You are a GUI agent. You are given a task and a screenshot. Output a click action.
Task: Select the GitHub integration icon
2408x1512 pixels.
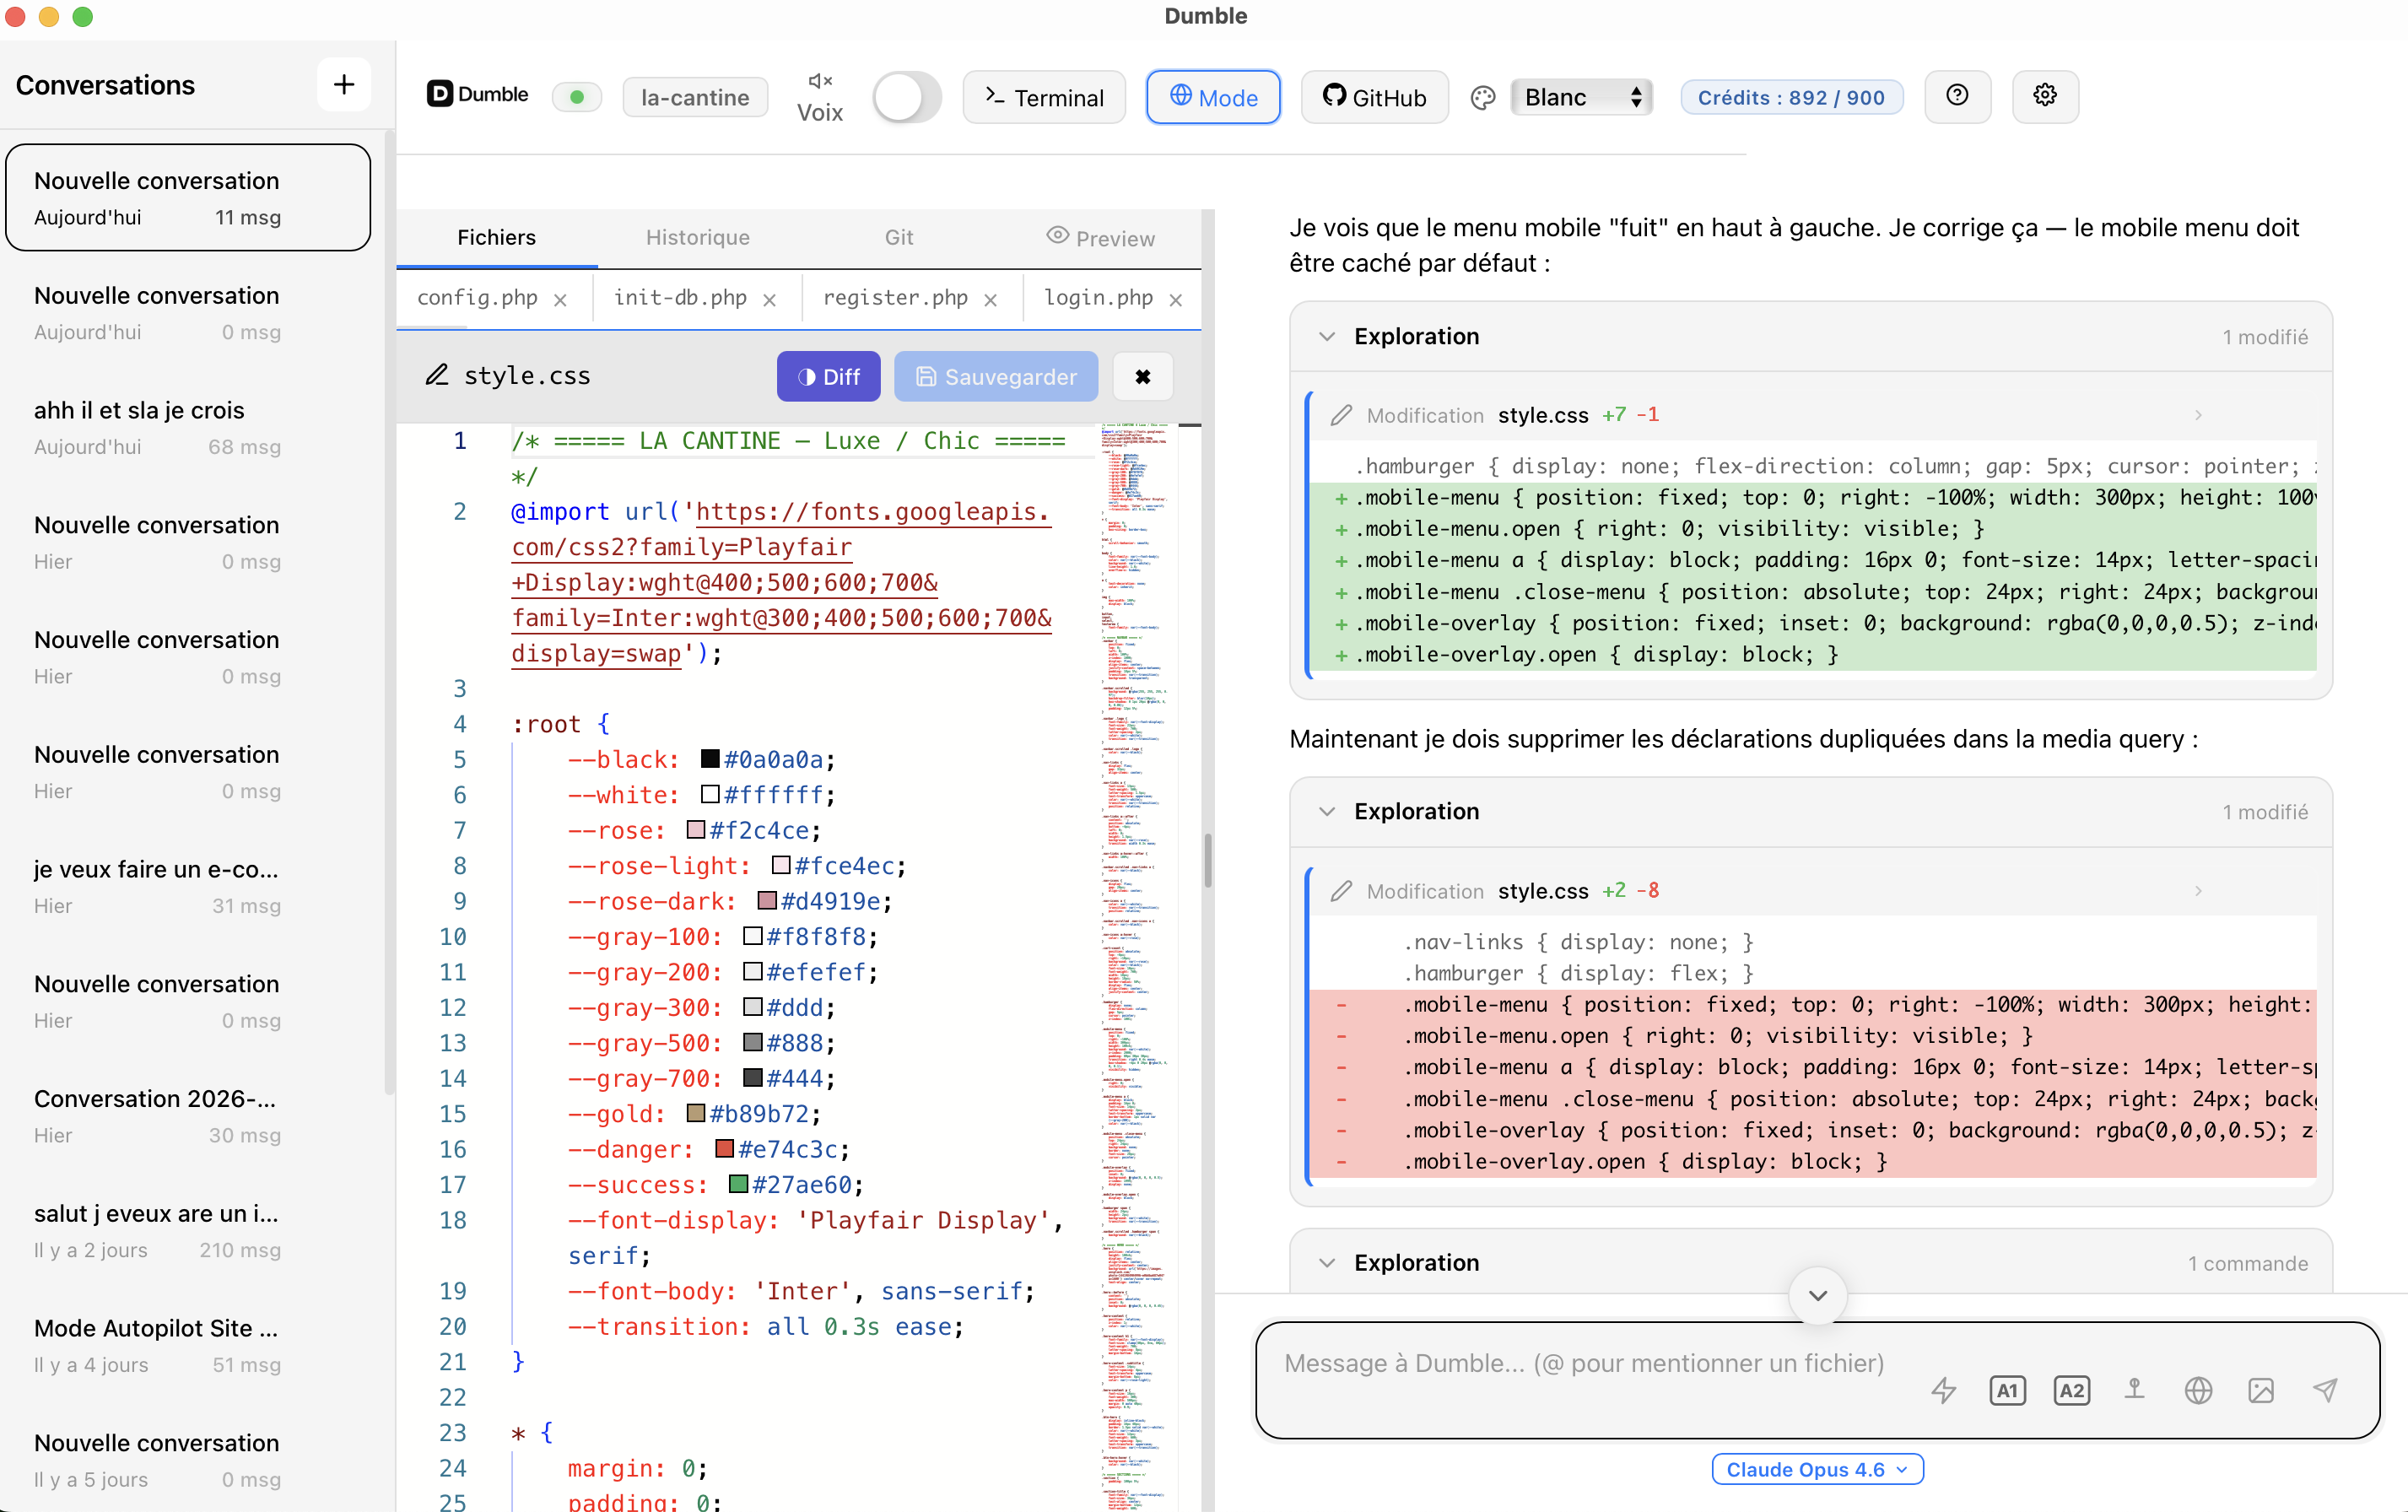pos(1374,96)
